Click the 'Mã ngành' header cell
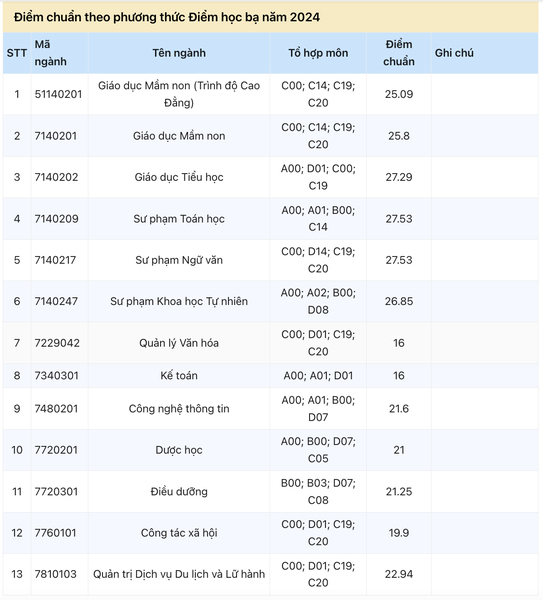Screen dimensions: 543x600 point(50,53)
